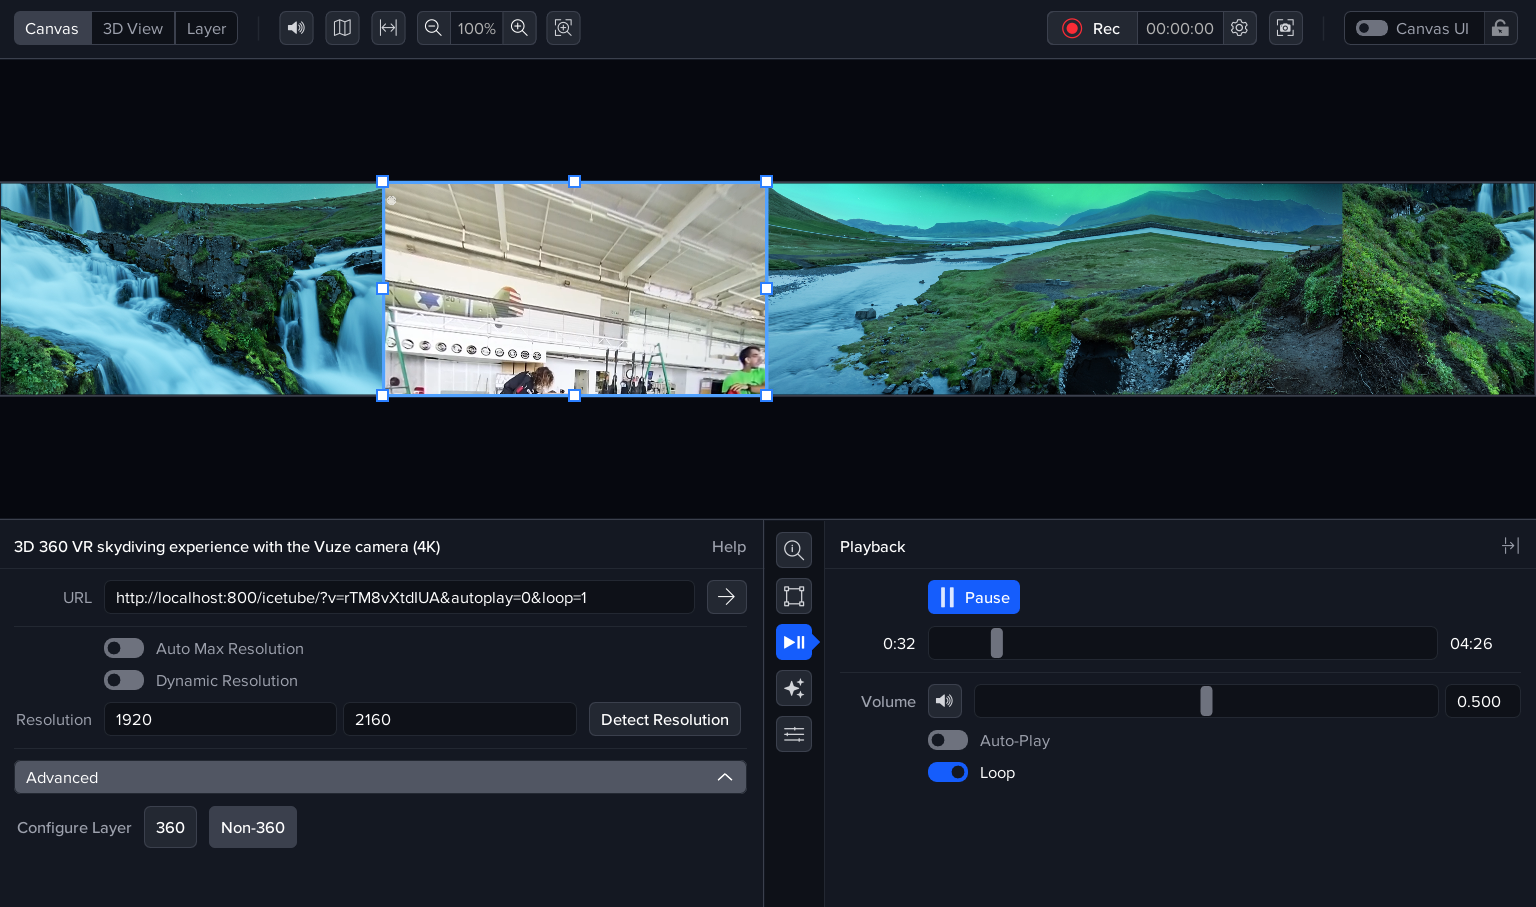1536x907 pixels.
Task: Mute audio with the top toolbar speaker icon
Action: 296,28
